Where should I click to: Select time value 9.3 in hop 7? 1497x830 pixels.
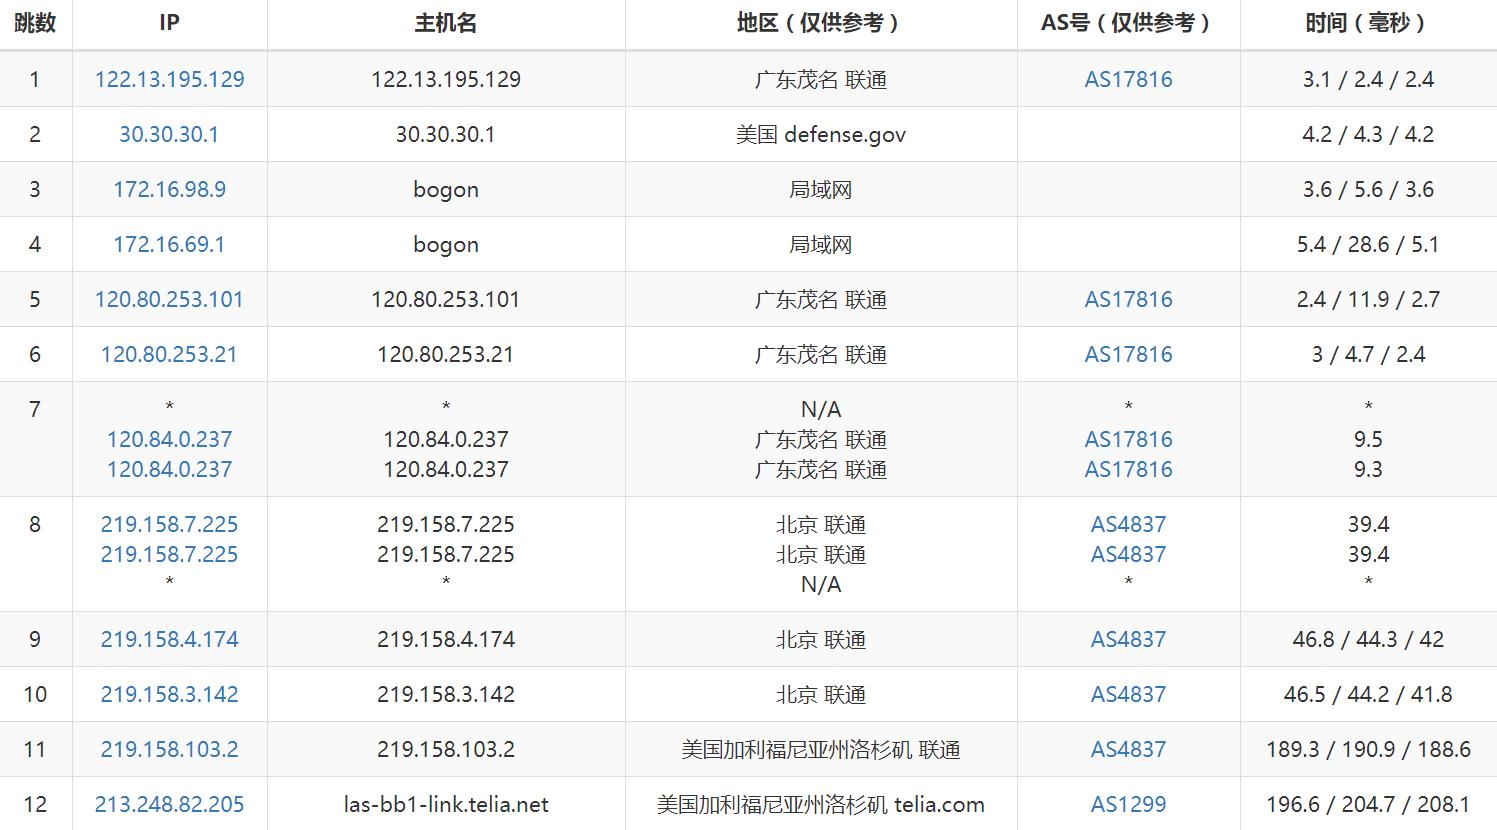click(1368, 470)
